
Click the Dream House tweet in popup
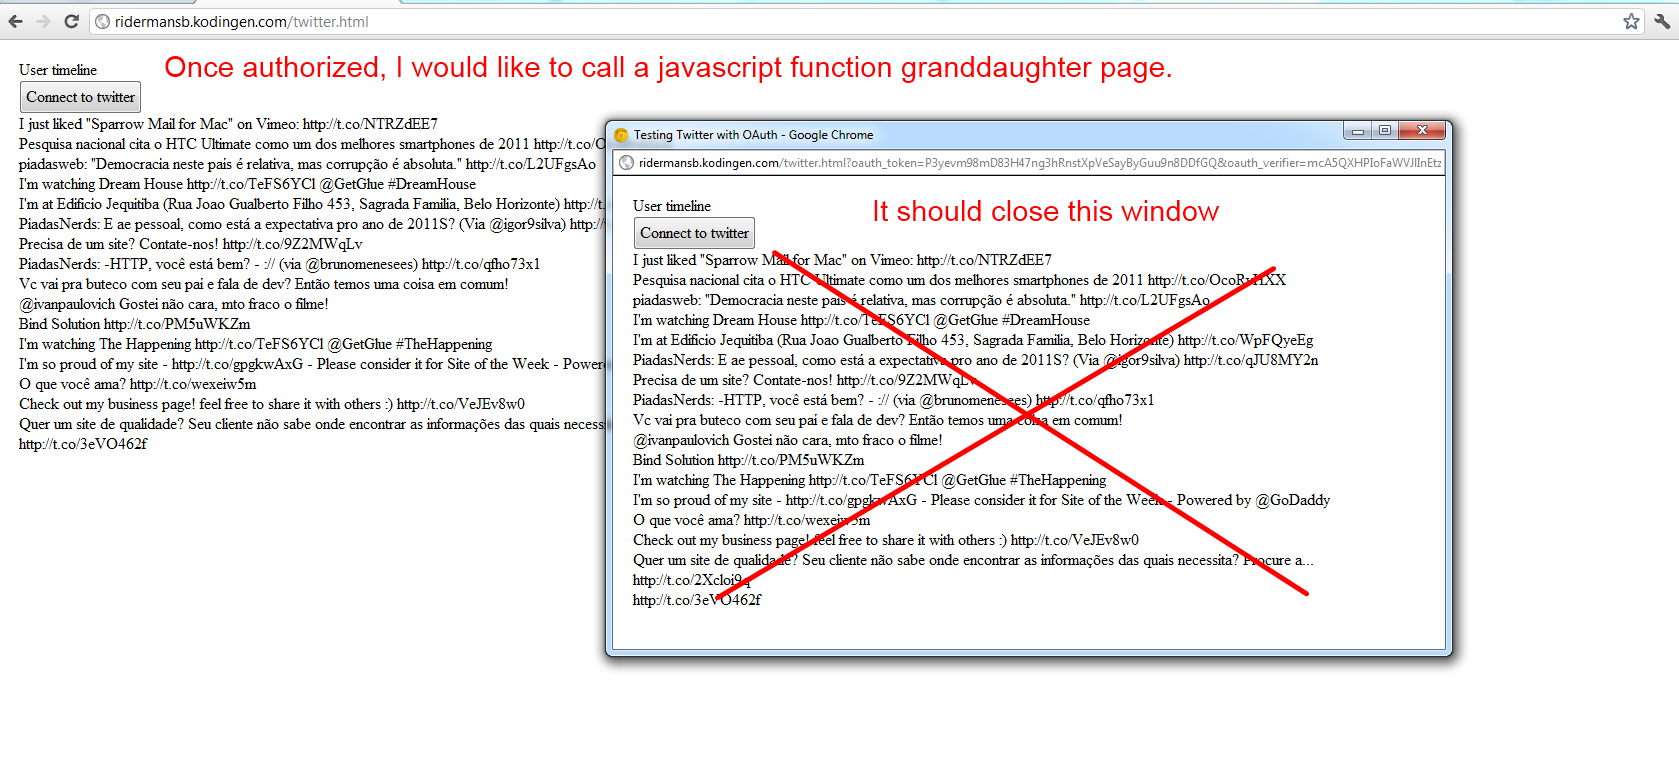861,320
